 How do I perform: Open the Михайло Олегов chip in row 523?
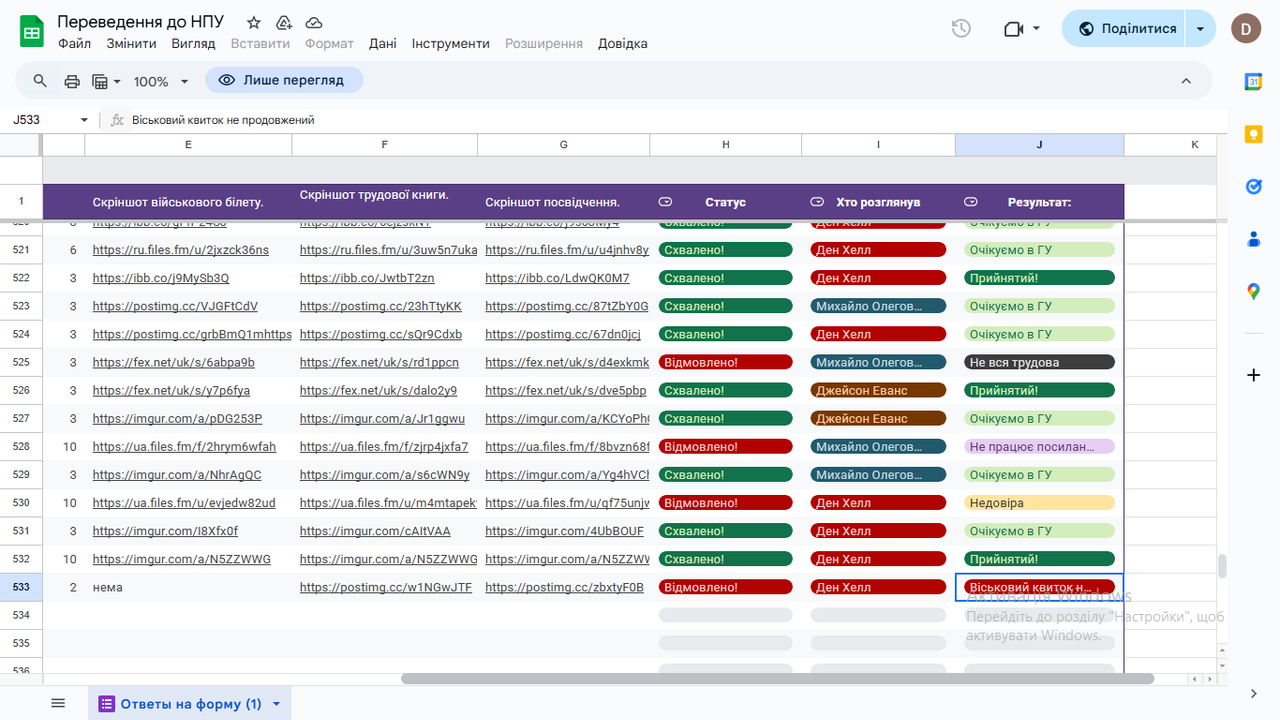[878, 306]
